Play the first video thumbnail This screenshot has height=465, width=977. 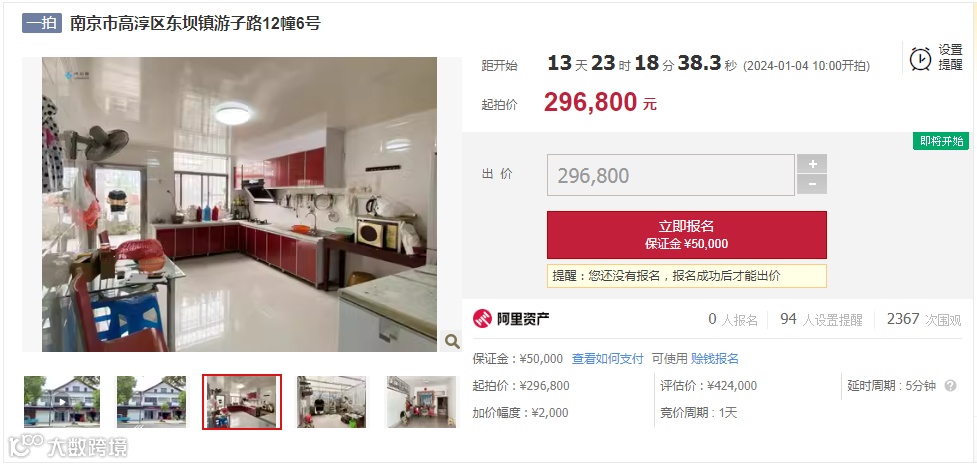coord(61,401)
